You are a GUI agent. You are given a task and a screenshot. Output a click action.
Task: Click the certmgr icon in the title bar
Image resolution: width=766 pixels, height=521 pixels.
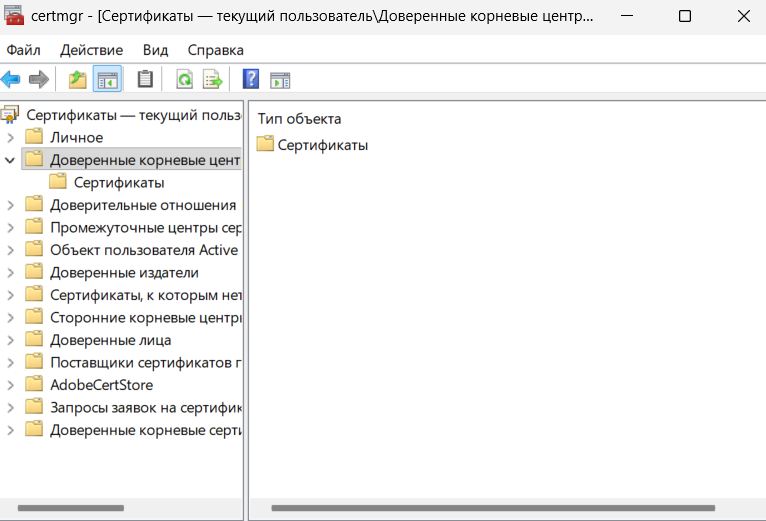click(x=14, y=15)
